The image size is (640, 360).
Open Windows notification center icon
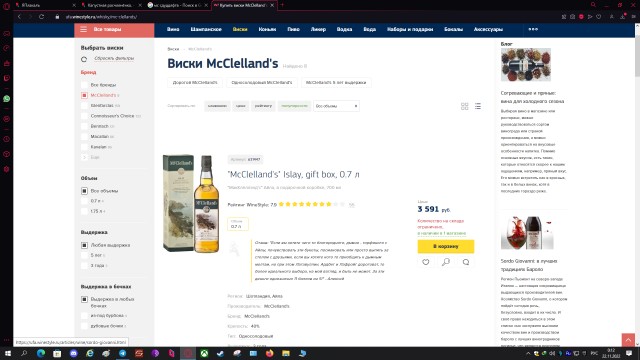[629, 353]
